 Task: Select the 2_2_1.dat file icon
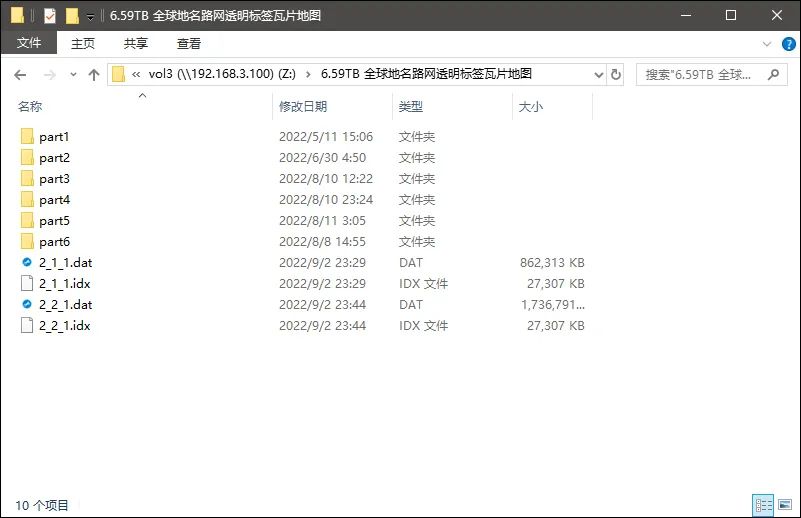coord(27,304)
